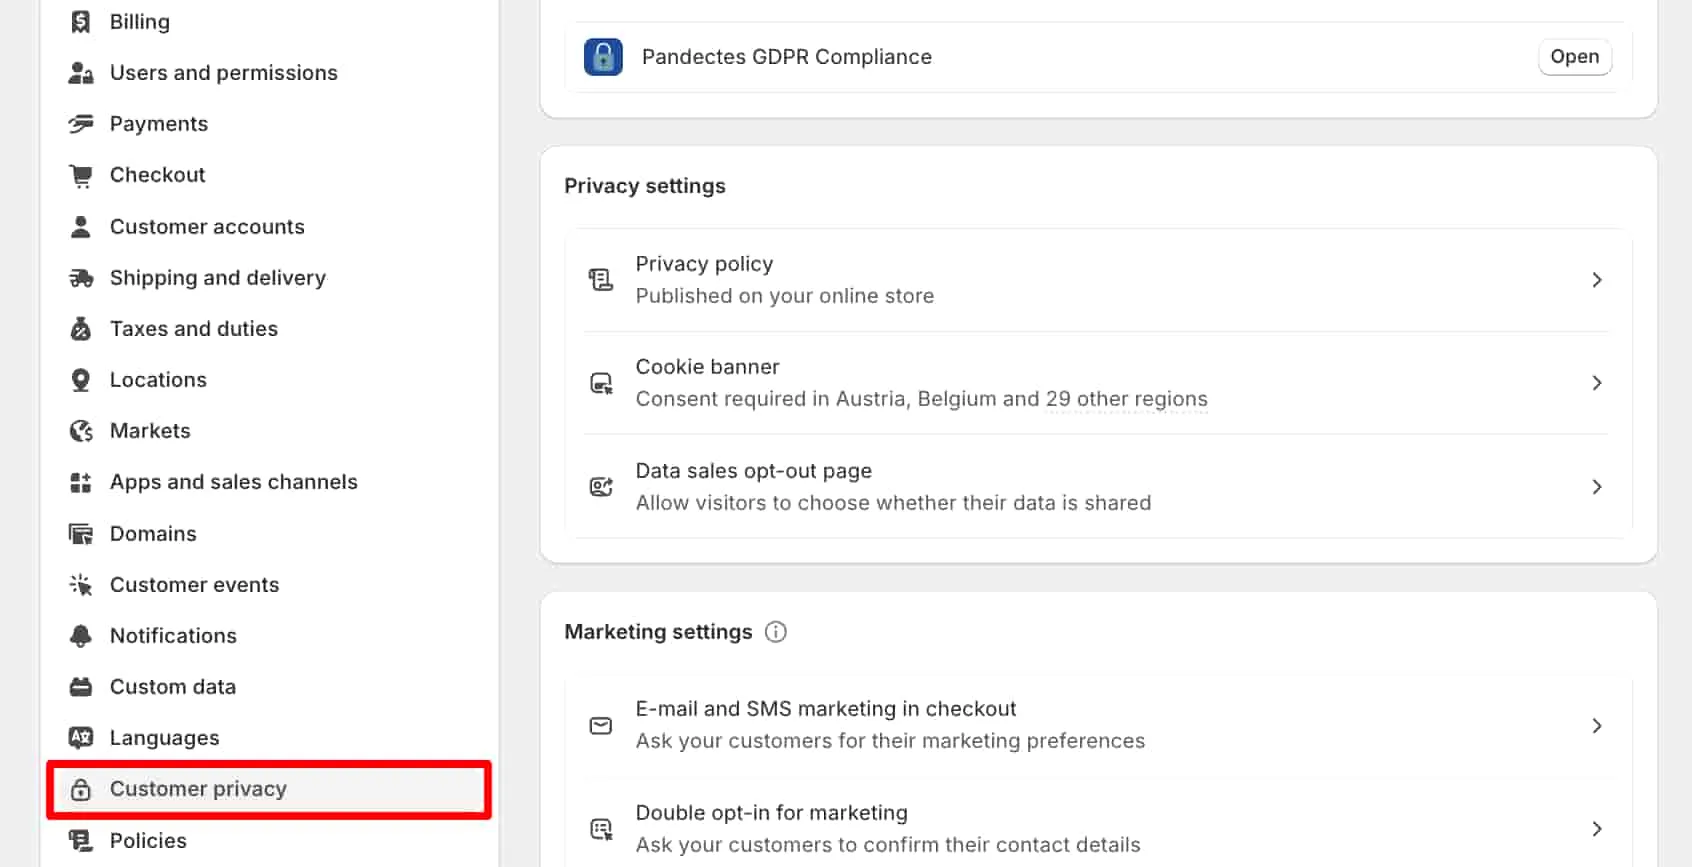Click the Privacy settings heading
Viewport: 1692px width, 867px height.
tap(645, 186)
